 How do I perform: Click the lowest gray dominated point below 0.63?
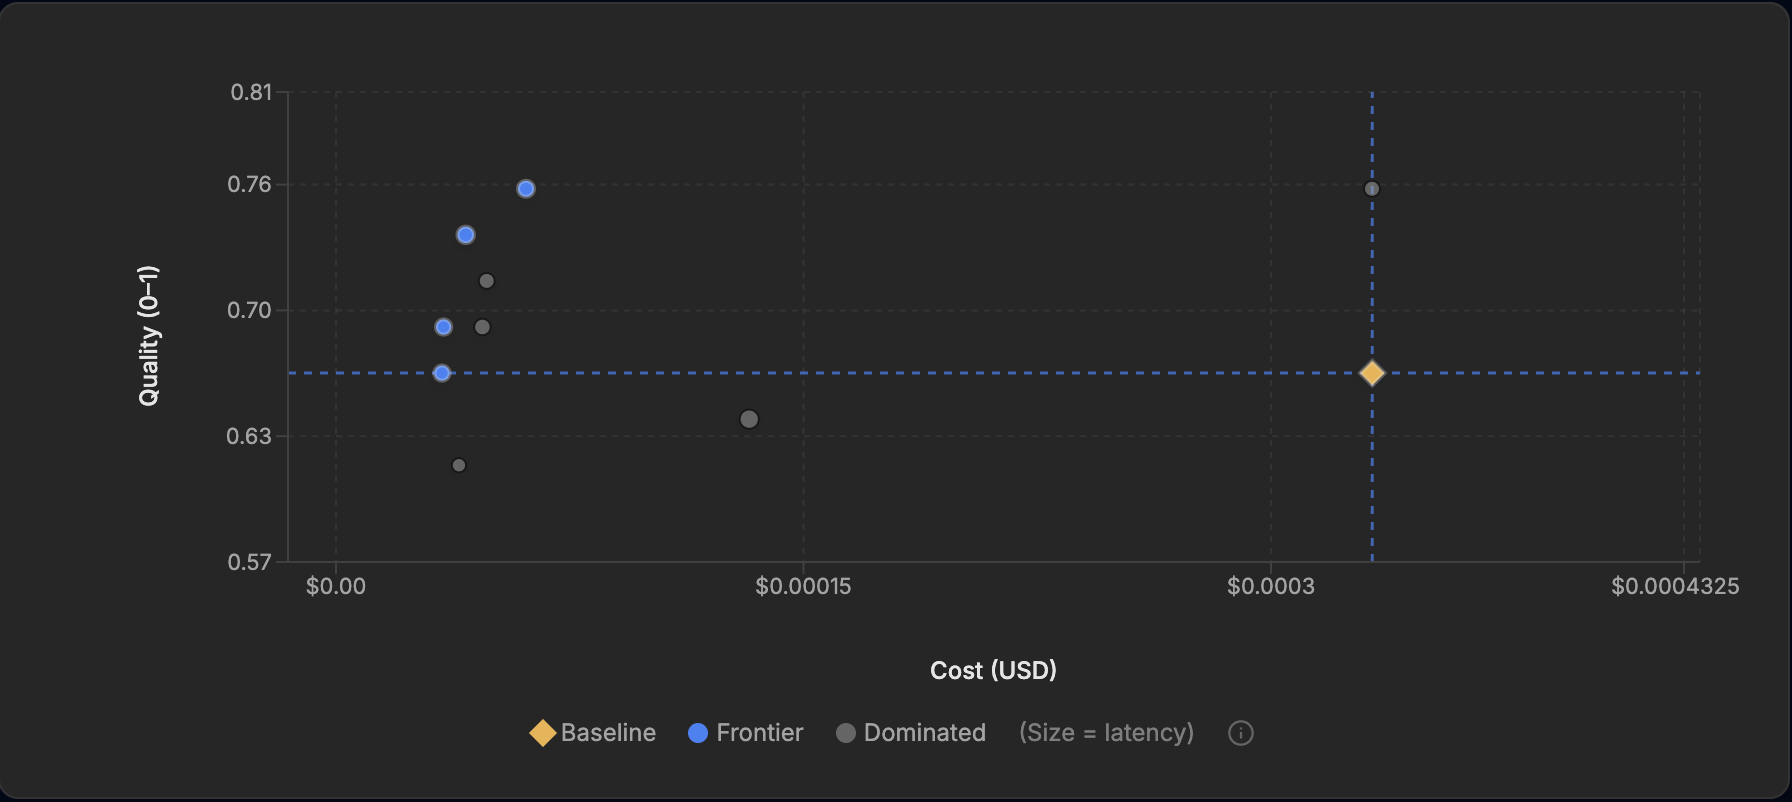click(x=459, y=465)
